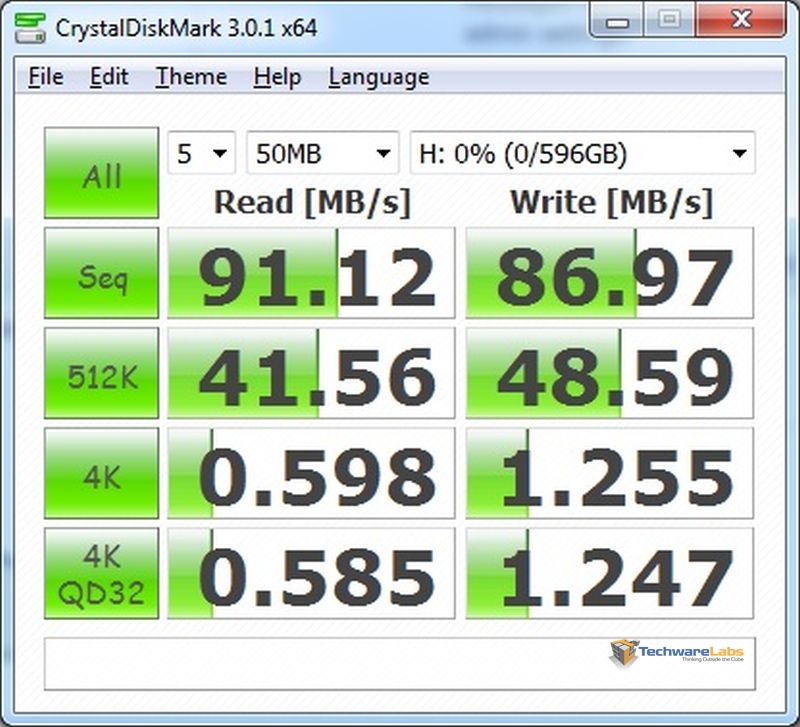800x727 pixels.
Task: Start the Seq sequential test
Action: (102, 273)
